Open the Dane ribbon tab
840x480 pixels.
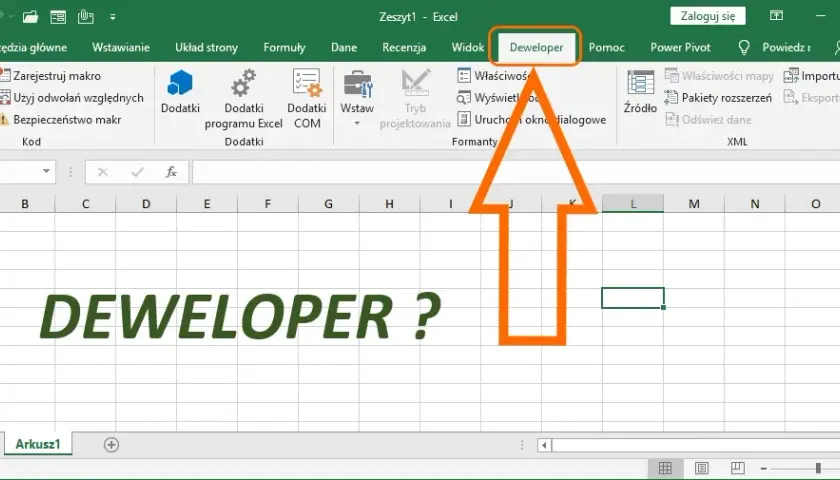click(344, 47)
